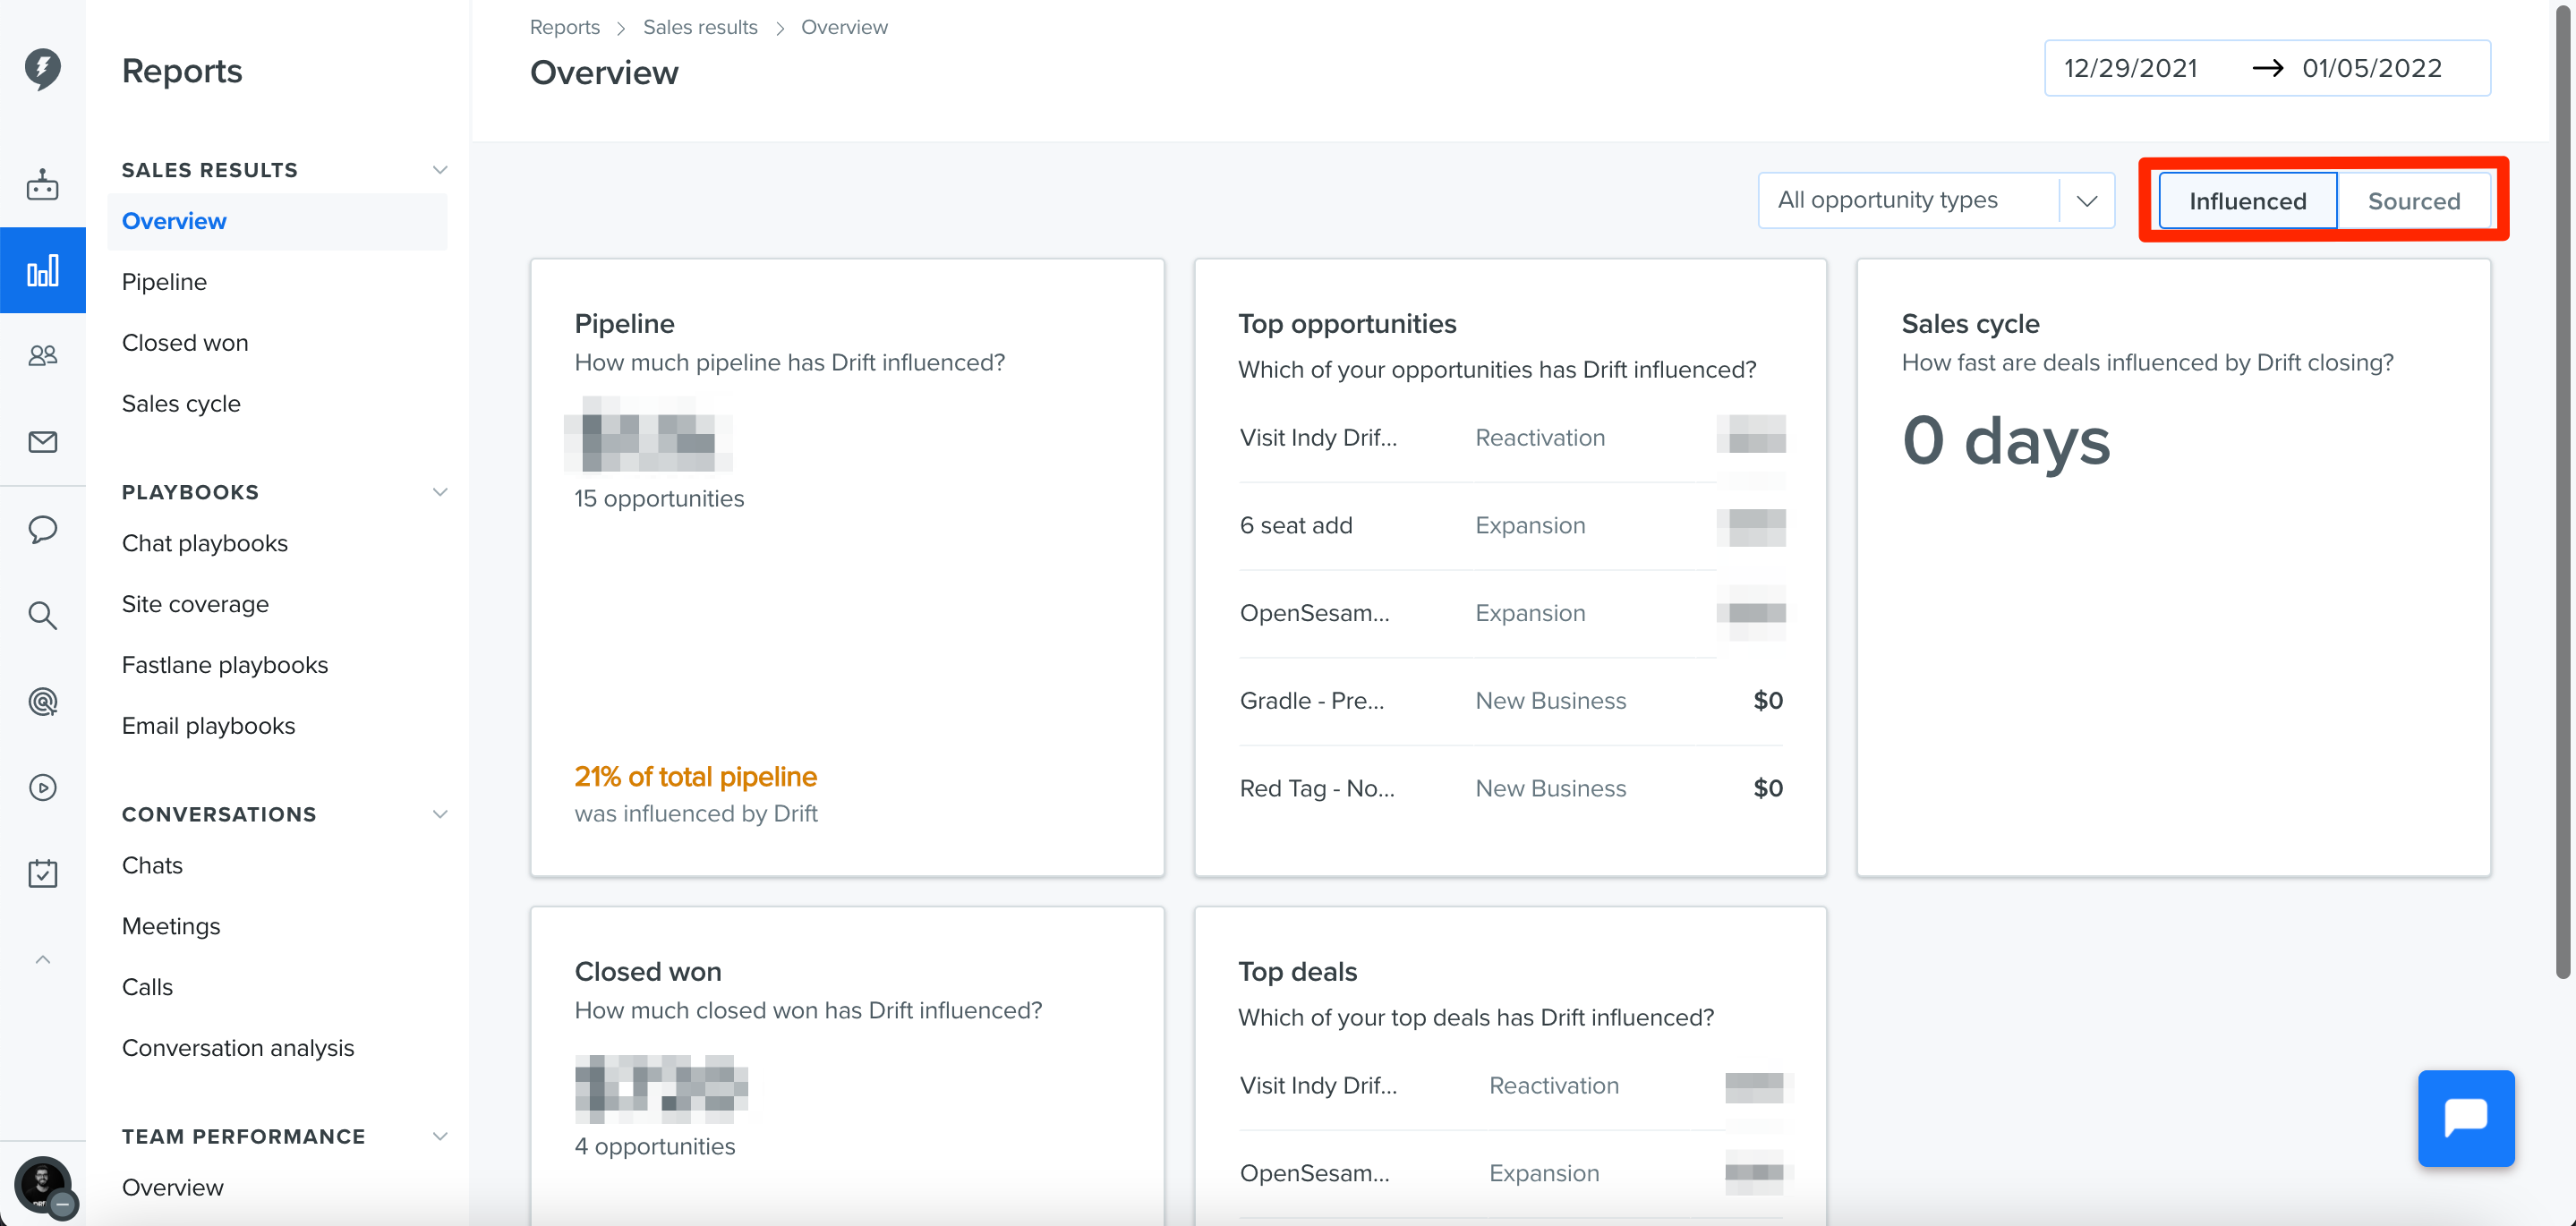Collapse the Team Performance section
Screen dimensions: 2576x1226
(x=439, y=1136)
